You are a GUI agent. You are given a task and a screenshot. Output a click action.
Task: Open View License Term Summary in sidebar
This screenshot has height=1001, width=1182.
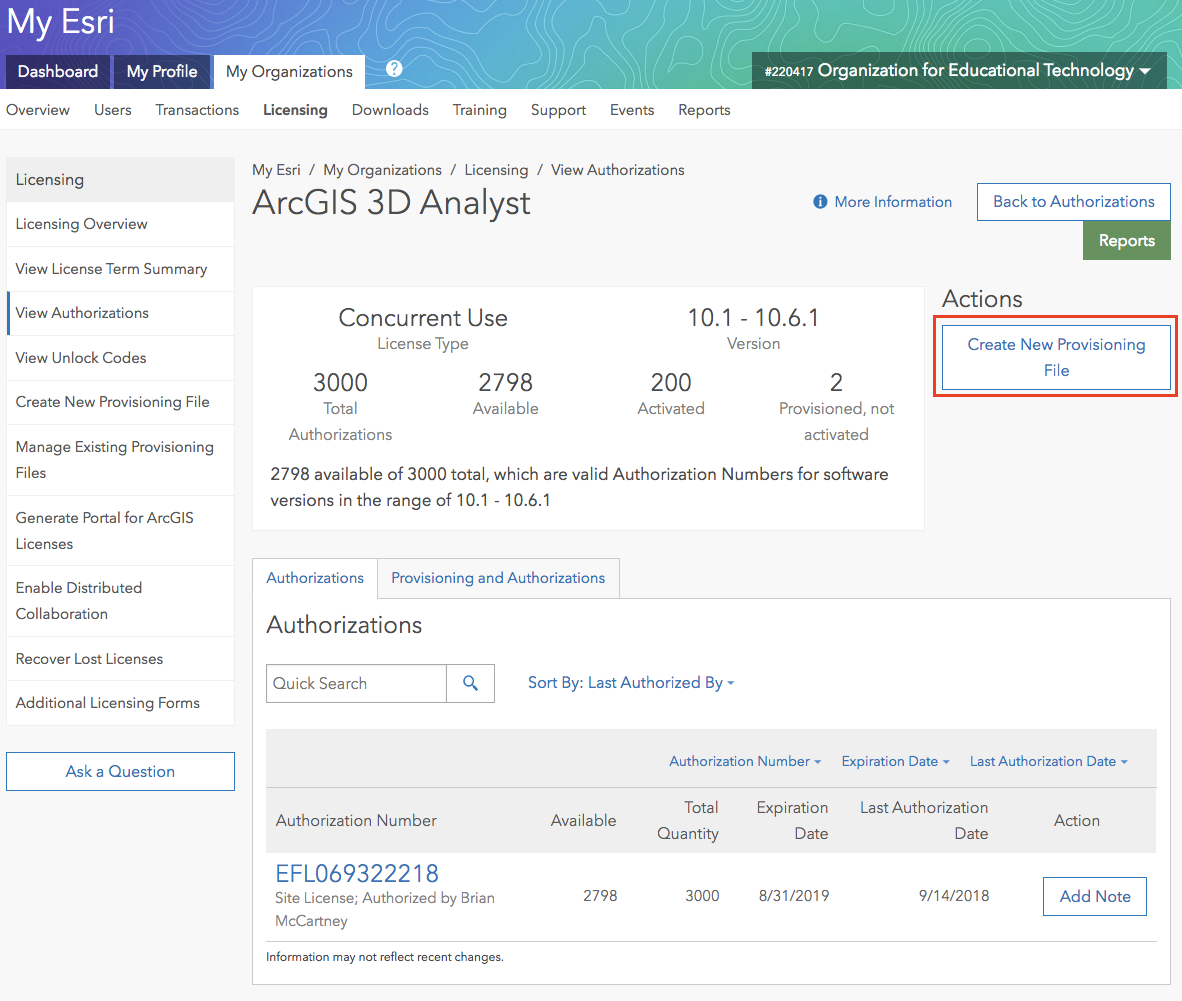tap(121, 269)
